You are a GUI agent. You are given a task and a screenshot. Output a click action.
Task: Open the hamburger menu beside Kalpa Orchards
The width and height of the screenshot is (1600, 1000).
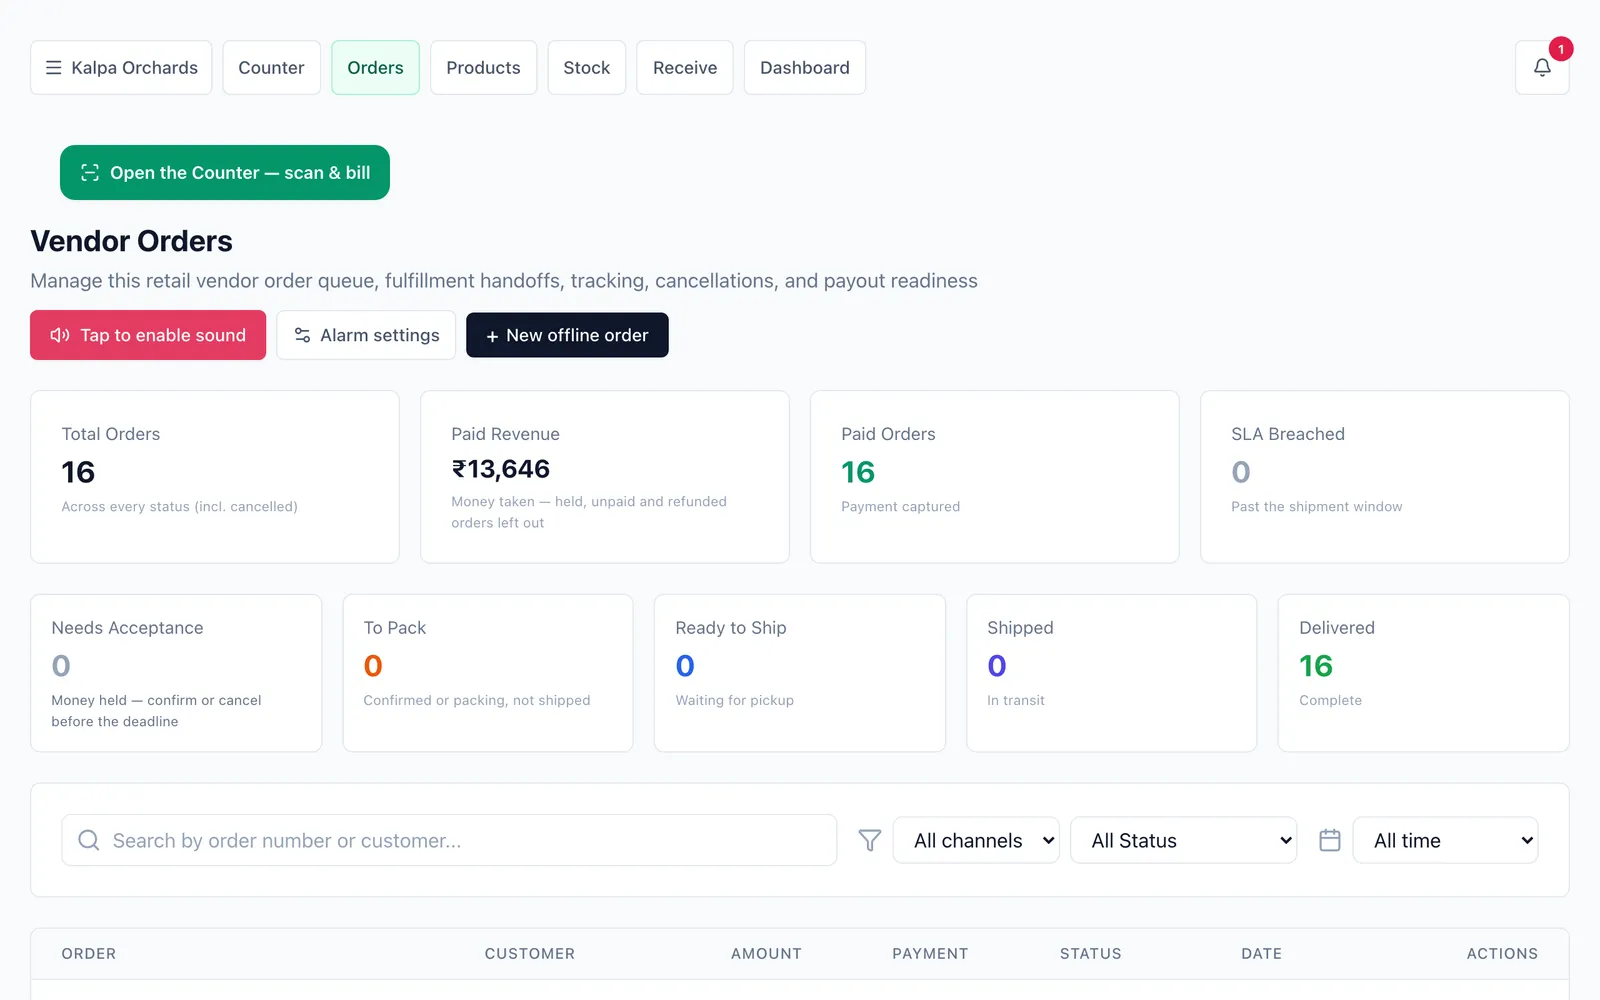(x=54, y=68)
